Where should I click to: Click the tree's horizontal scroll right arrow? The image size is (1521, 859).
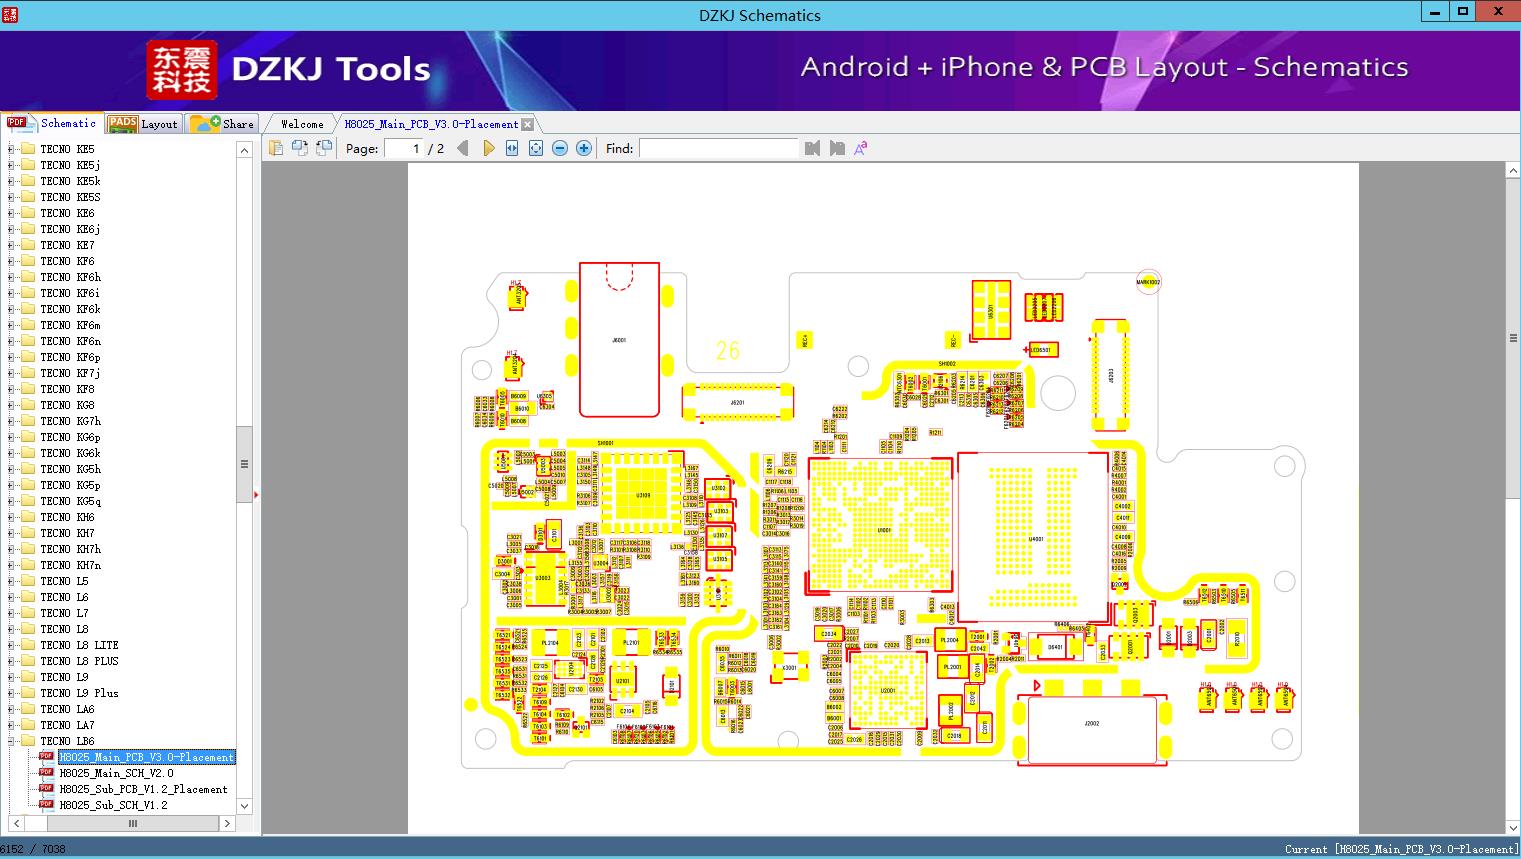(228, 824)
